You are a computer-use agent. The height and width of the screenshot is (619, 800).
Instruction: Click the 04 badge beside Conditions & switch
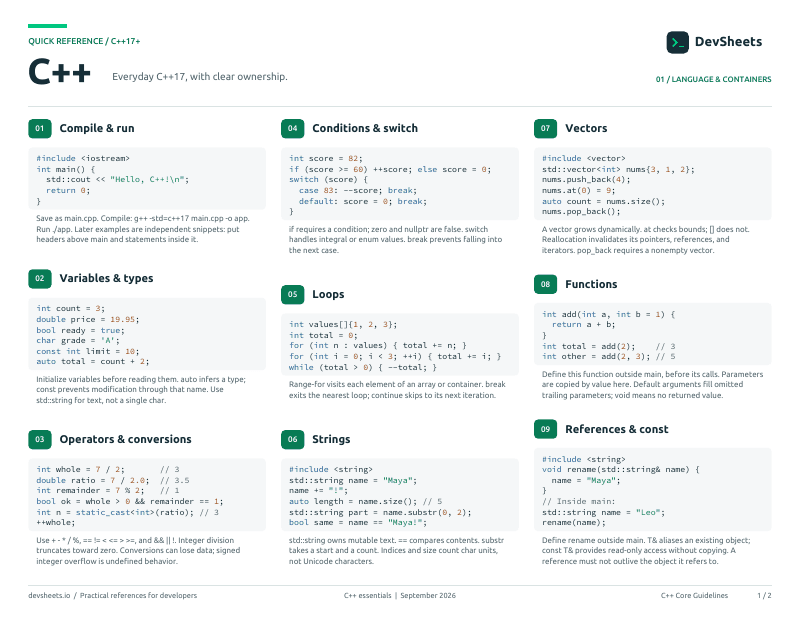click(x=292, y=128)
